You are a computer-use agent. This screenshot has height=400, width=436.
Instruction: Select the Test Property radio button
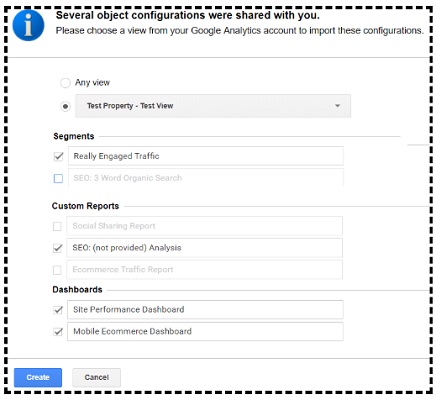65,106
